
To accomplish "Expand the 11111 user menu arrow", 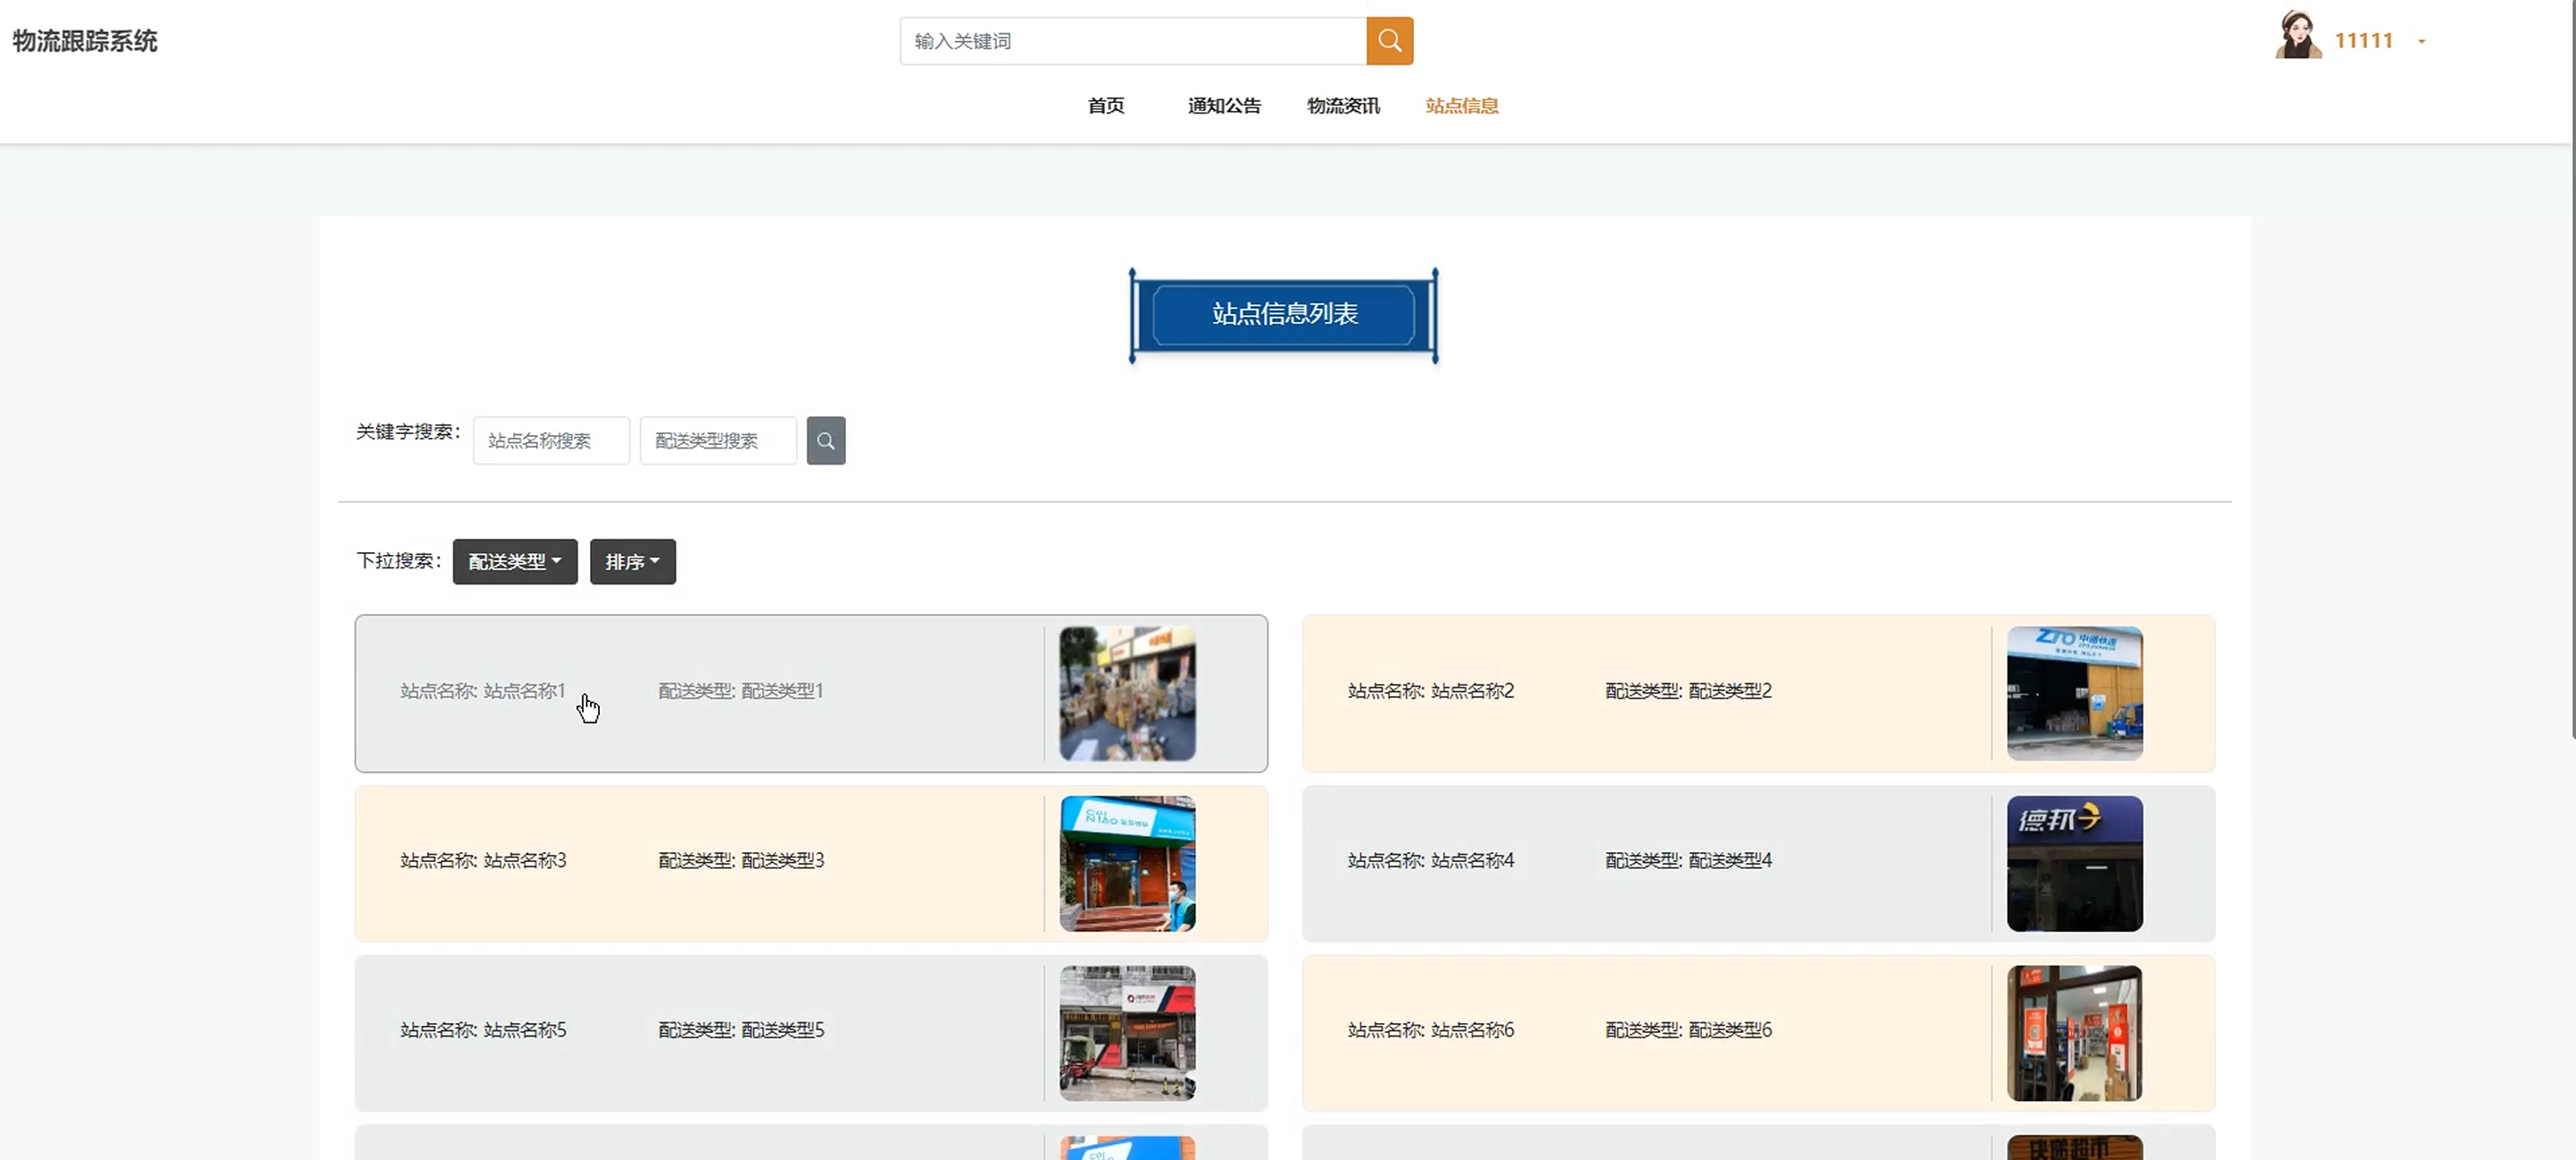I will click(x=2421, y=42).
